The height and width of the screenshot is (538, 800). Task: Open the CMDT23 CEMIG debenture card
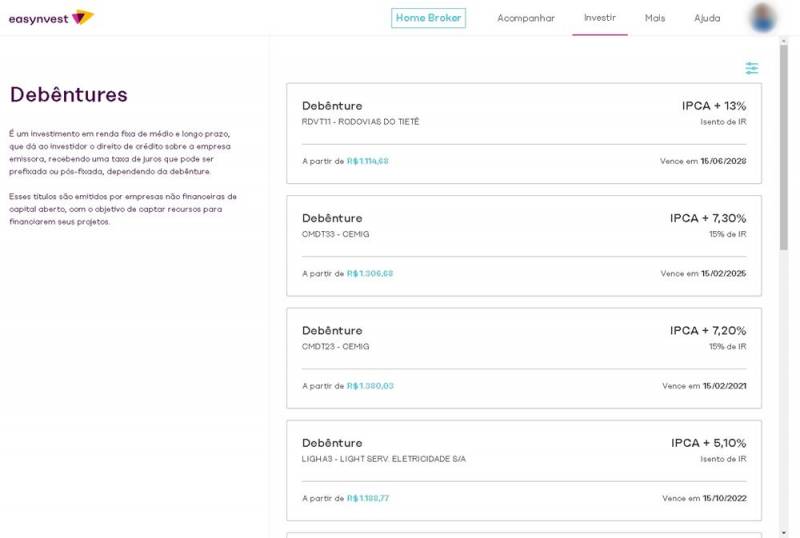pos(524,358)
